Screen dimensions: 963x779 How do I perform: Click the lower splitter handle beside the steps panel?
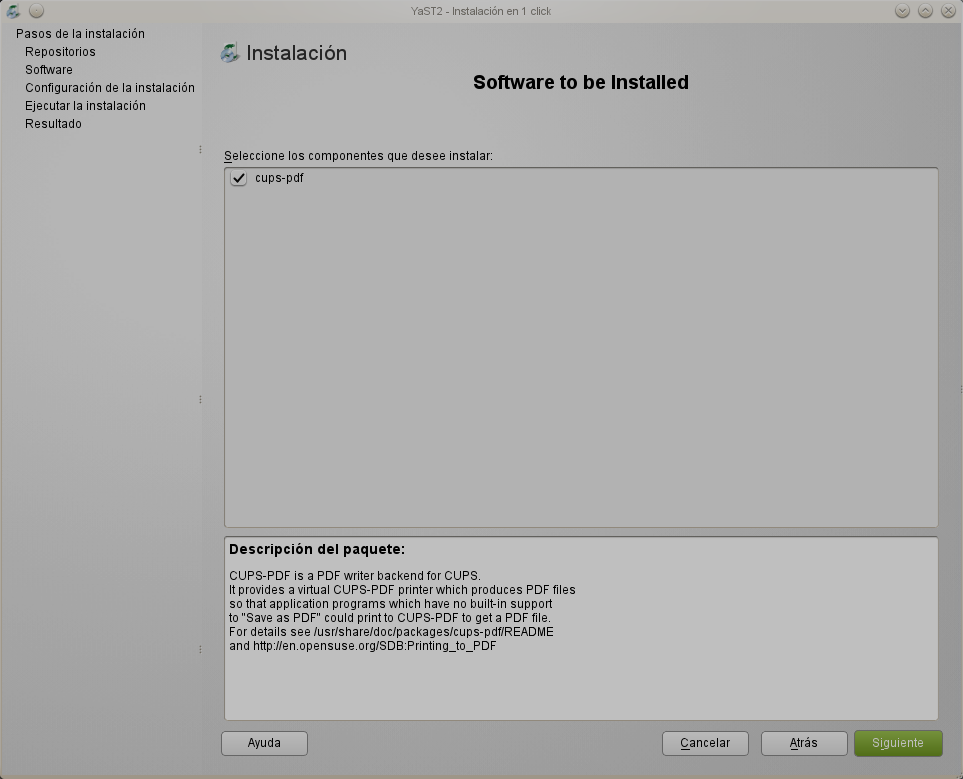coord(200,649)
